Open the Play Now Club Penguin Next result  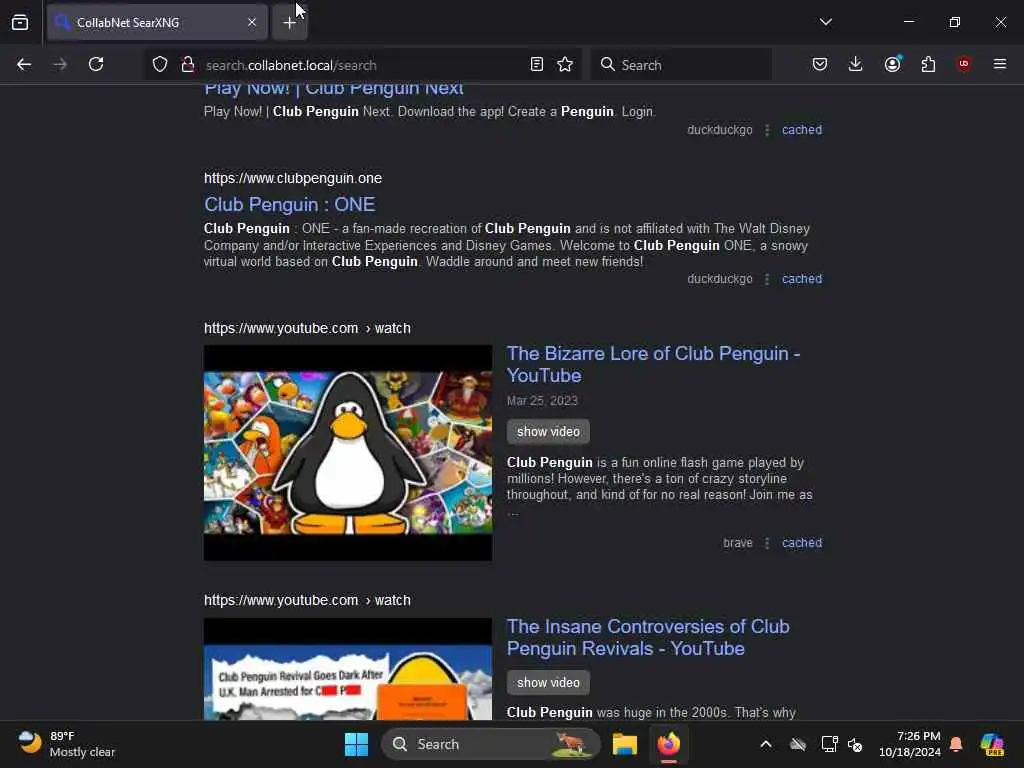[x=334, y=89]
